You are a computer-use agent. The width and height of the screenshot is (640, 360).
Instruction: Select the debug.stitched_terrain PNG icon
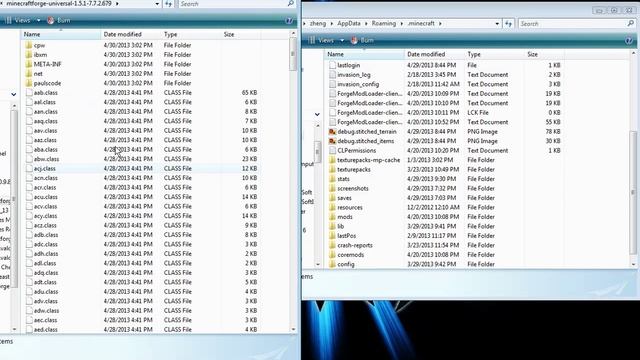(332, 132)
